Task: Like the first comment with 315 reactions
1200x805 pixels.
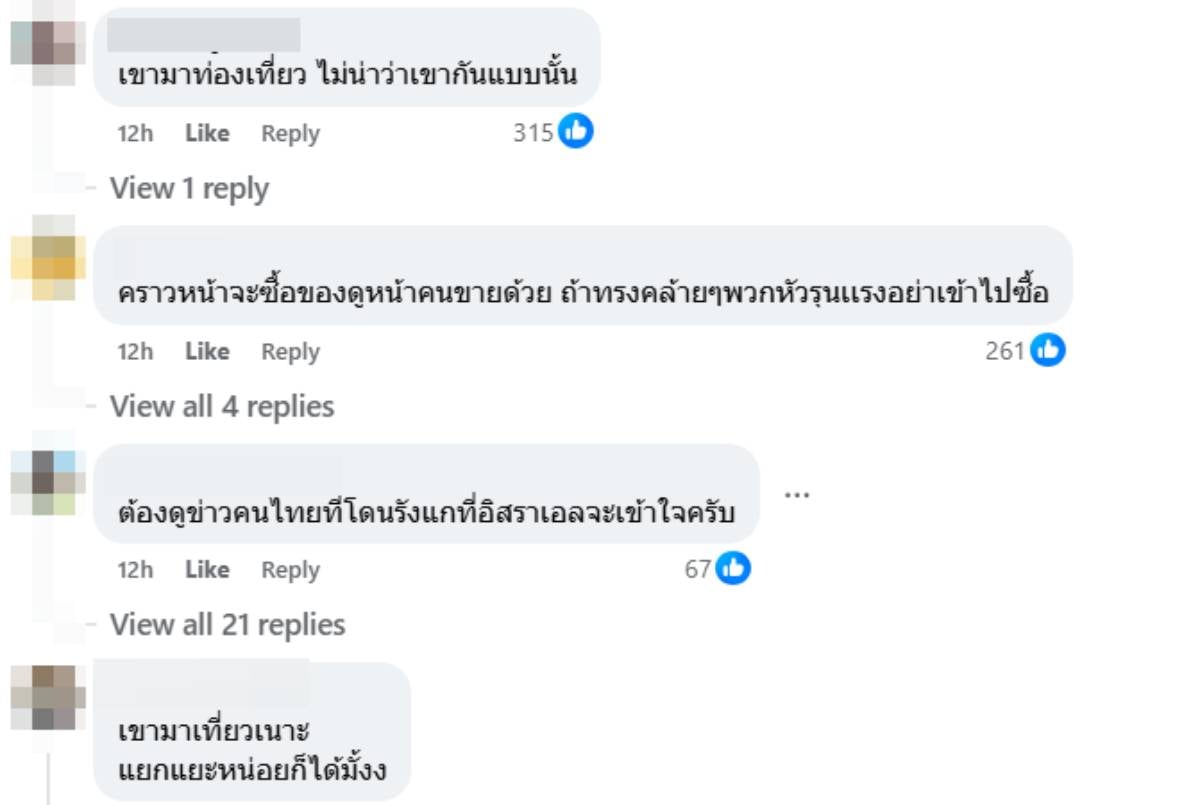Action: click(207, 133)
